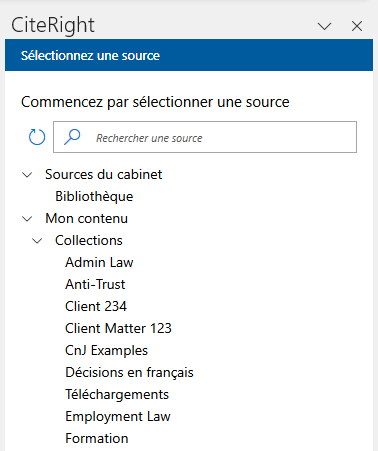Viewport: 378px width, 451px height.
Task: Click the magnifying glass search icon
Action: coord(72,137)
